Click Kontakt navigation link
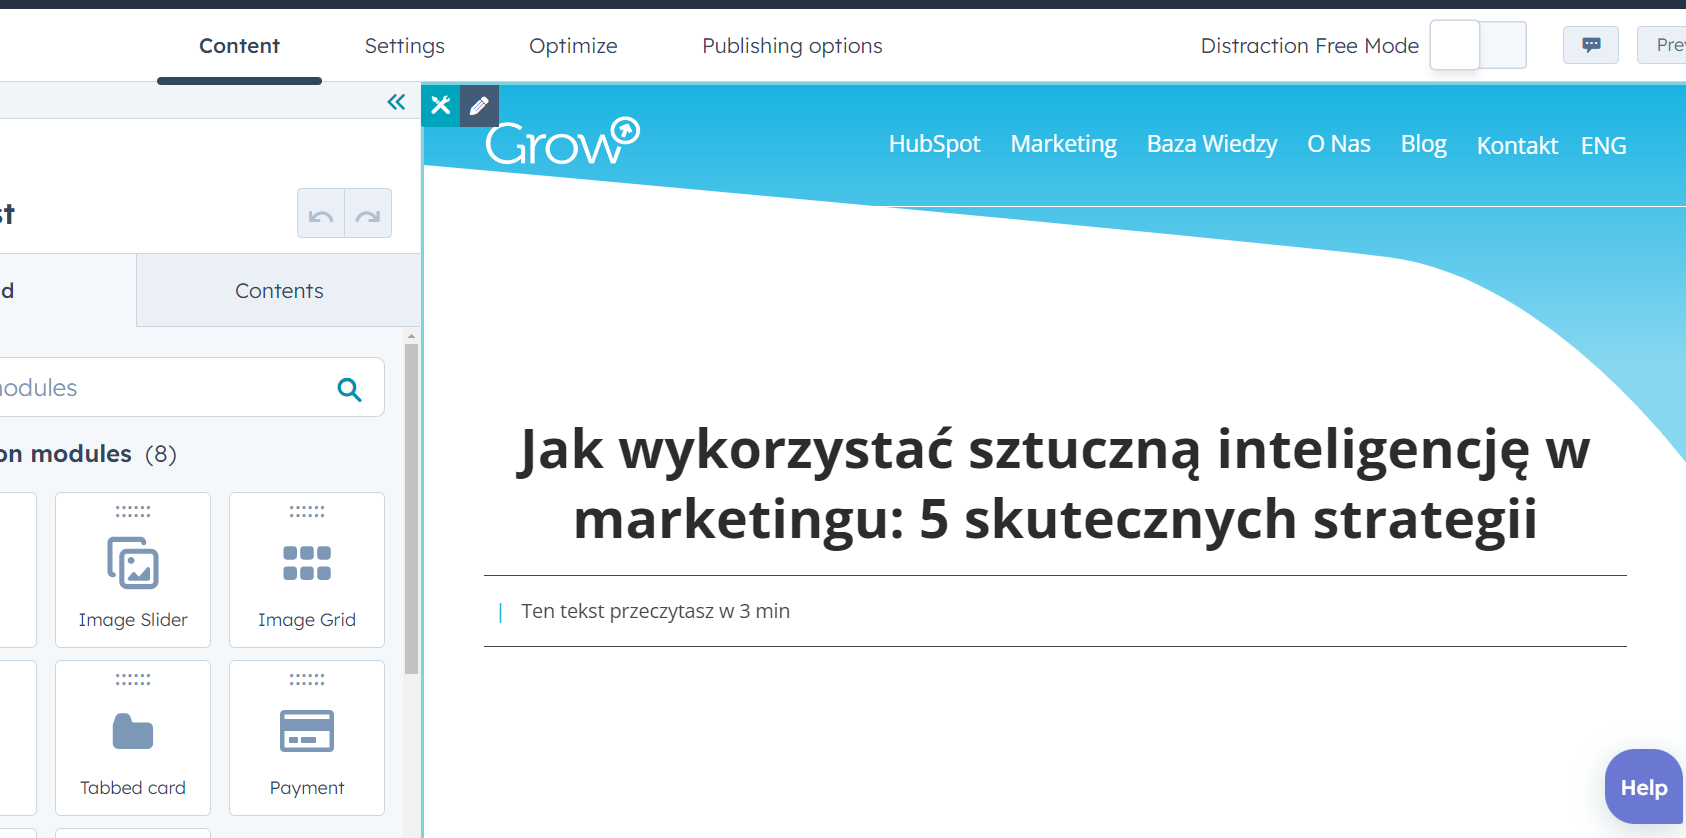 (1517, 146)
